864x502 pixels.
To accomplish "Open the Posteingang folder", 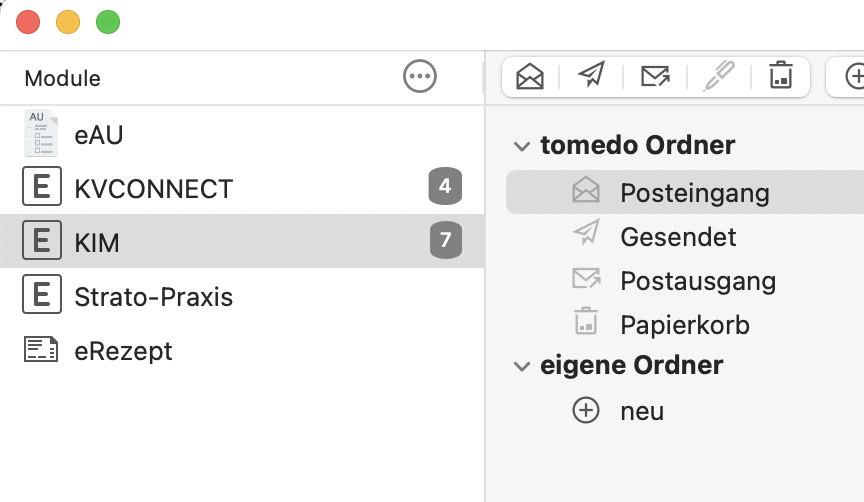I will tap(685, 192).
